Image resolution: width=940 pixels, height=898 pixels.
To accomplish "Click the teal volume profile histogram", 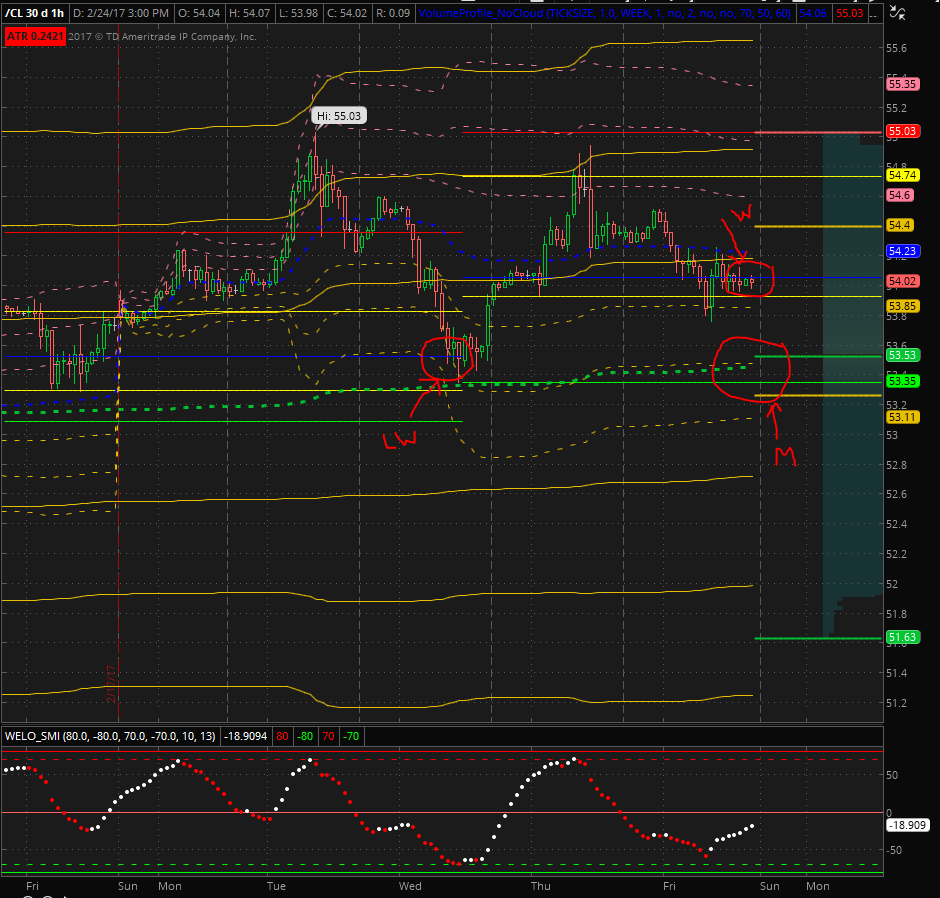I will point(852,384).
